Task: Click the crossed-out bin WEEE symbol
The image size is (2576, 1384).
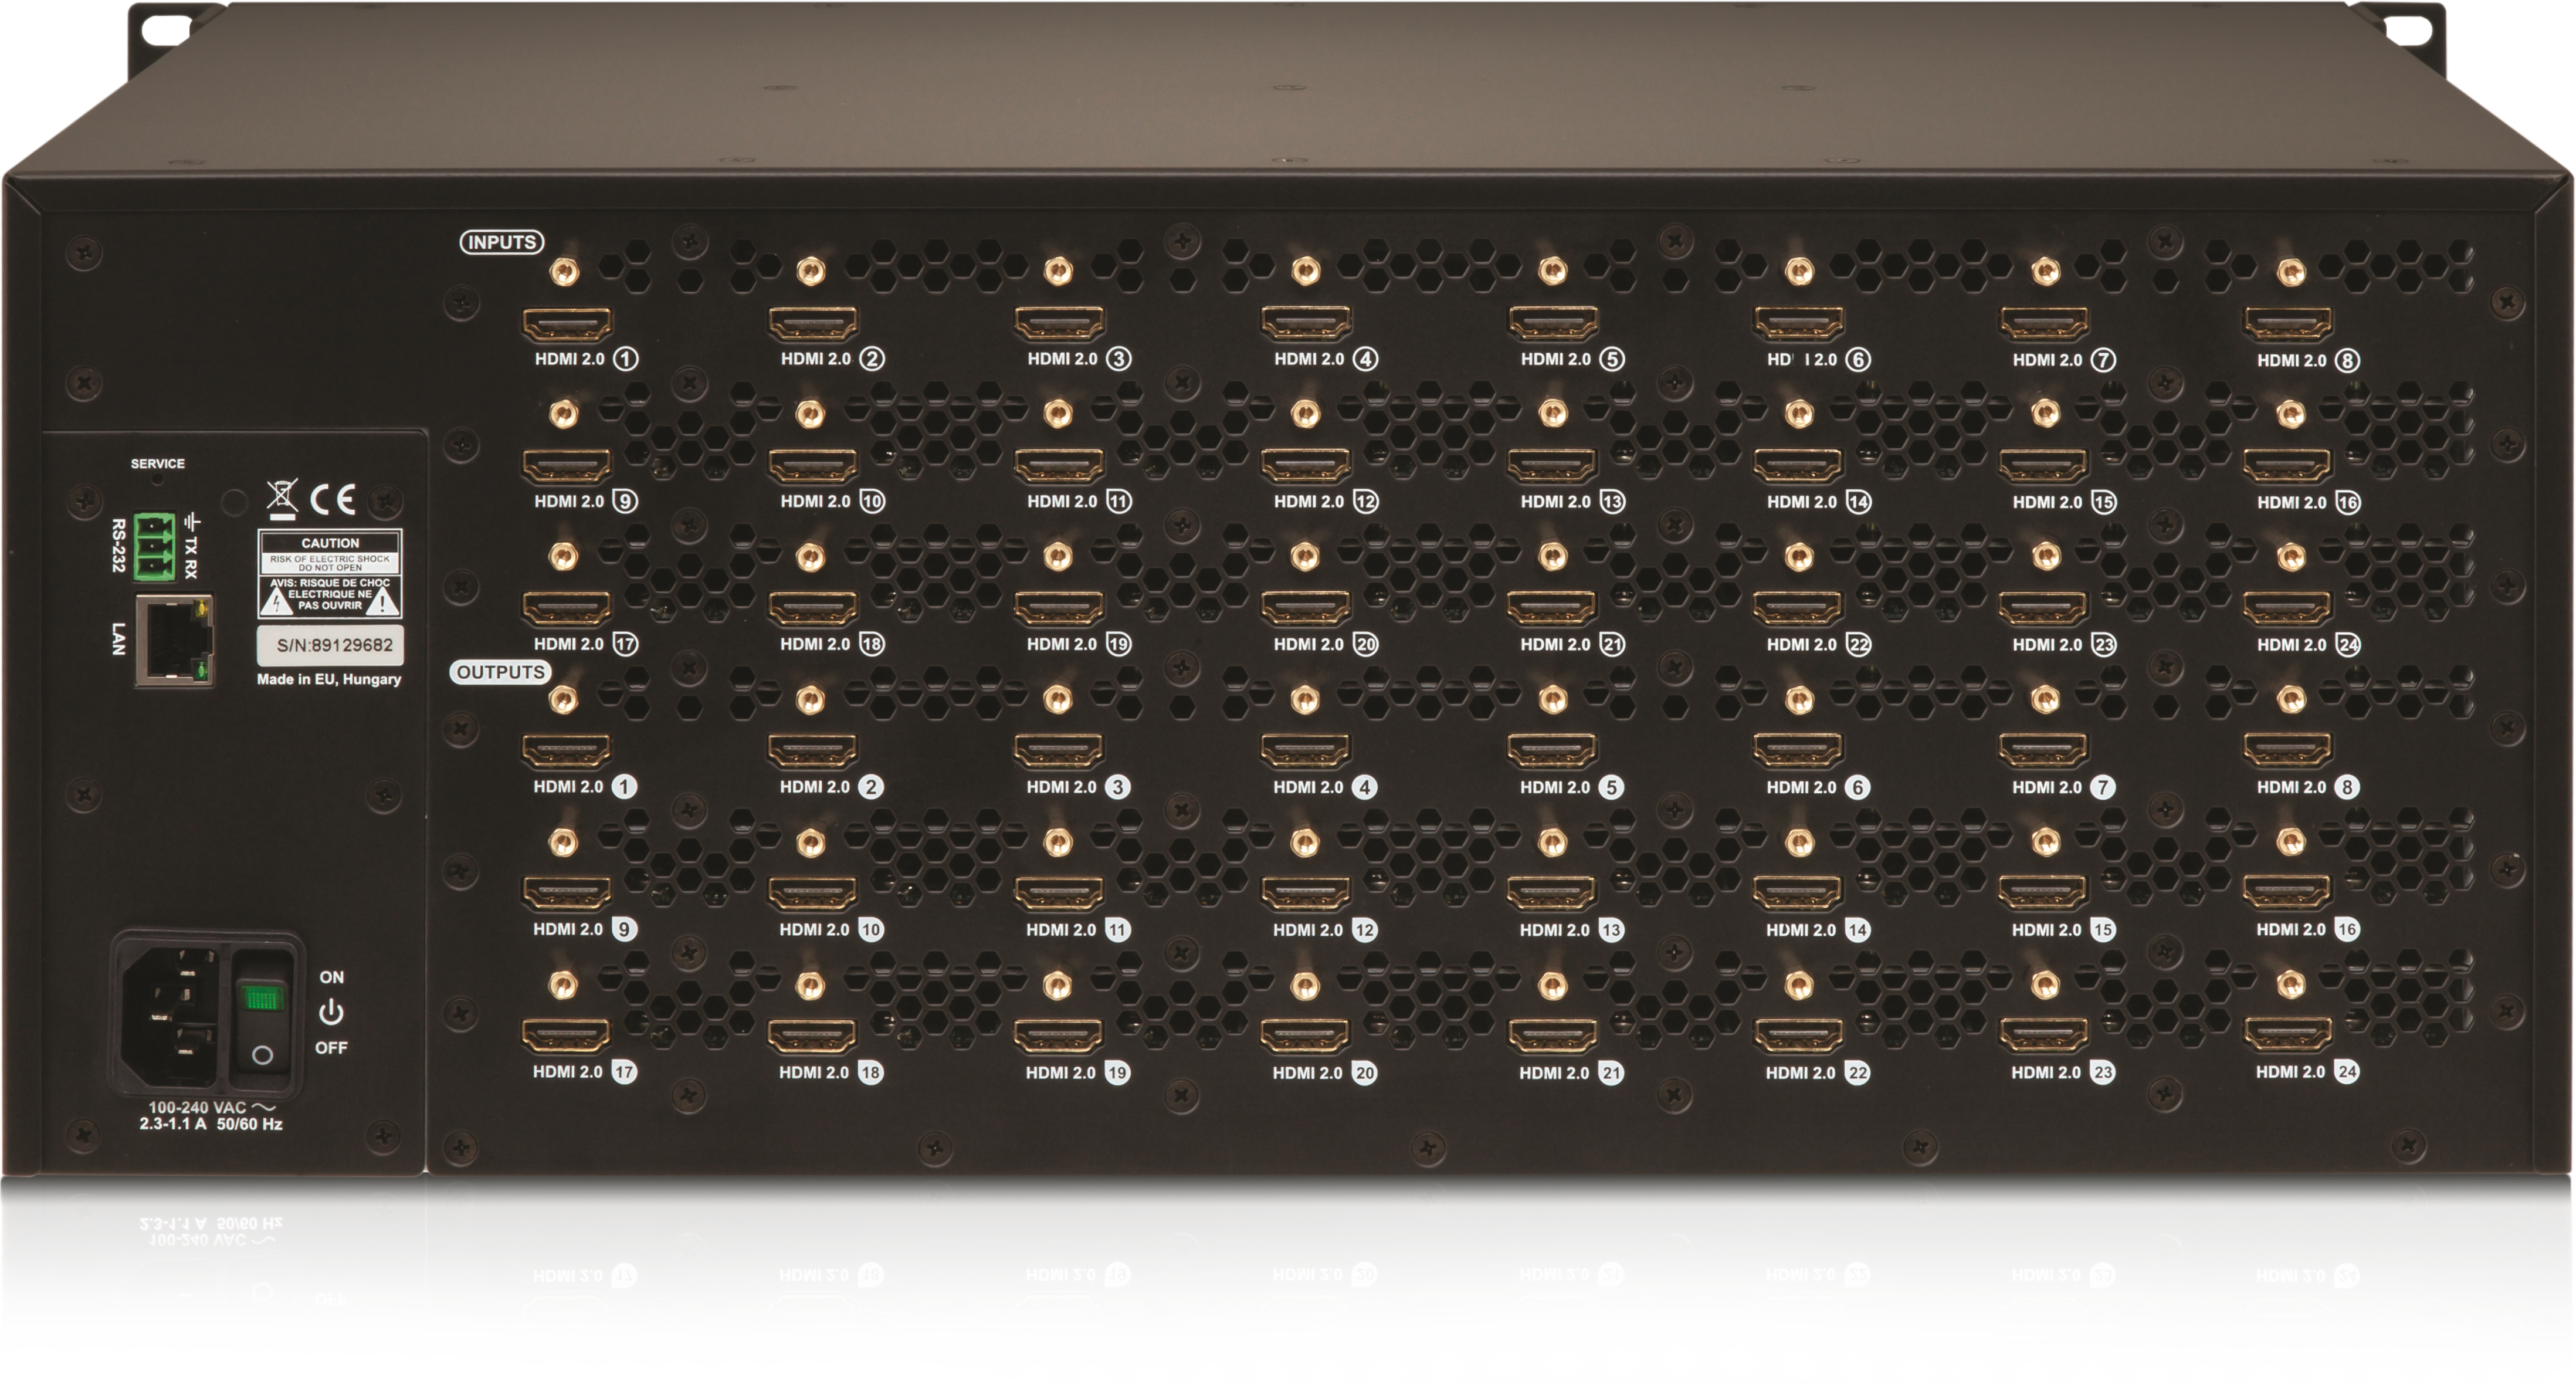Action: point(283,499)
